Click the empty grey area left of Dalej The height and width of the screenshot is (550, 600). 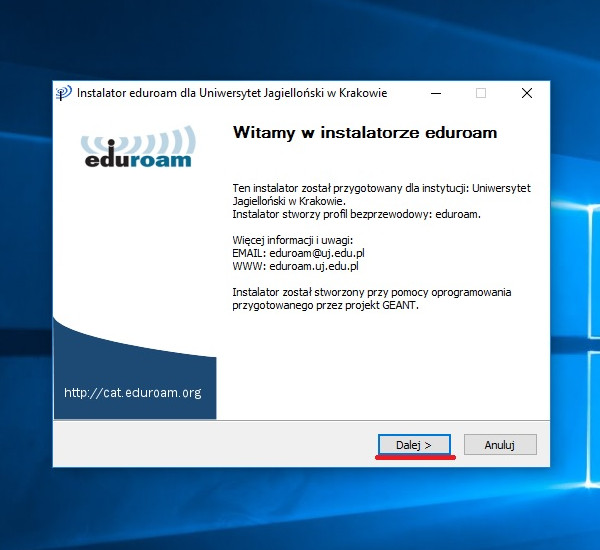point(210,445)
